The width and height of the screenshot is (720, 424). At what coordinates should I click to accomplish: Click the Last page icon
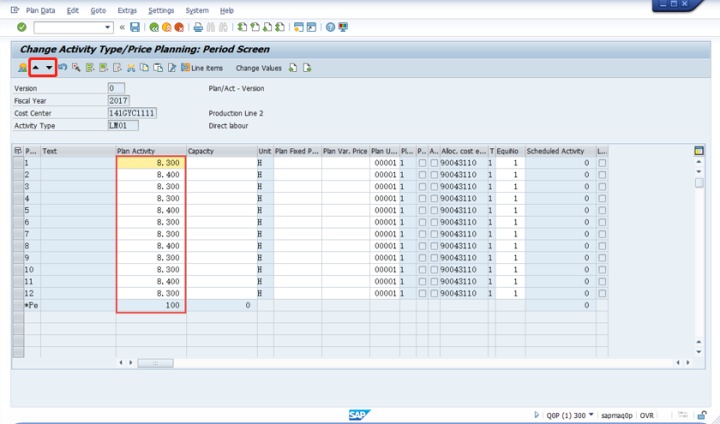(279, 27)
